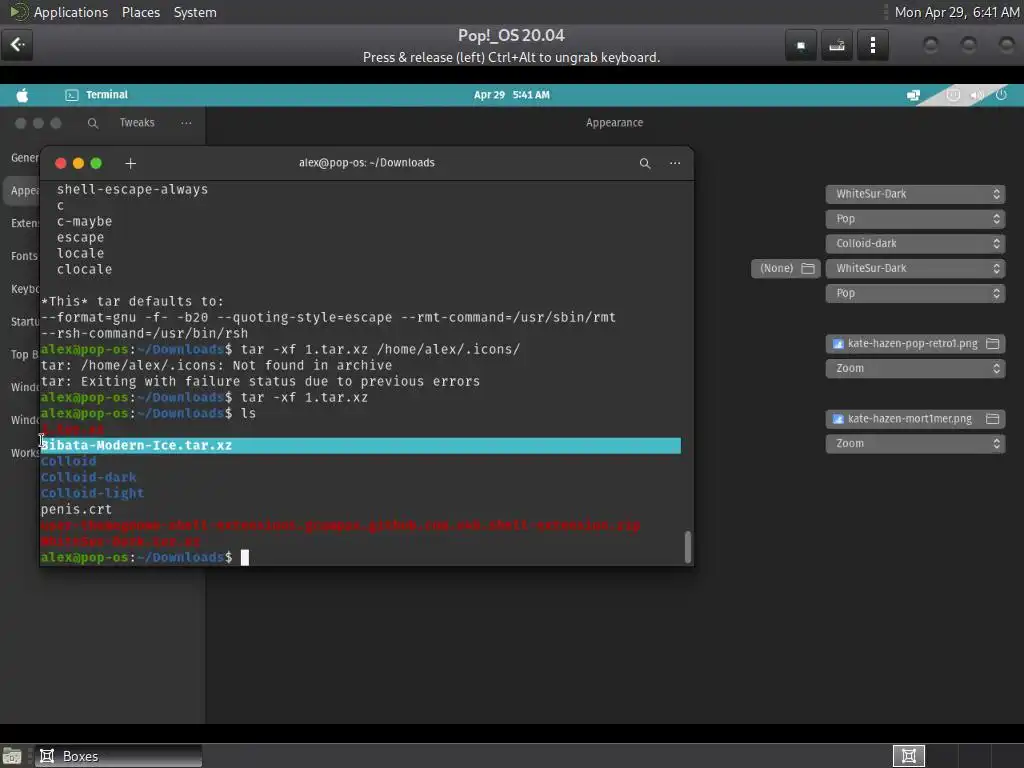Select the Startup section in Tweaks sidebar

coord(23,321)
